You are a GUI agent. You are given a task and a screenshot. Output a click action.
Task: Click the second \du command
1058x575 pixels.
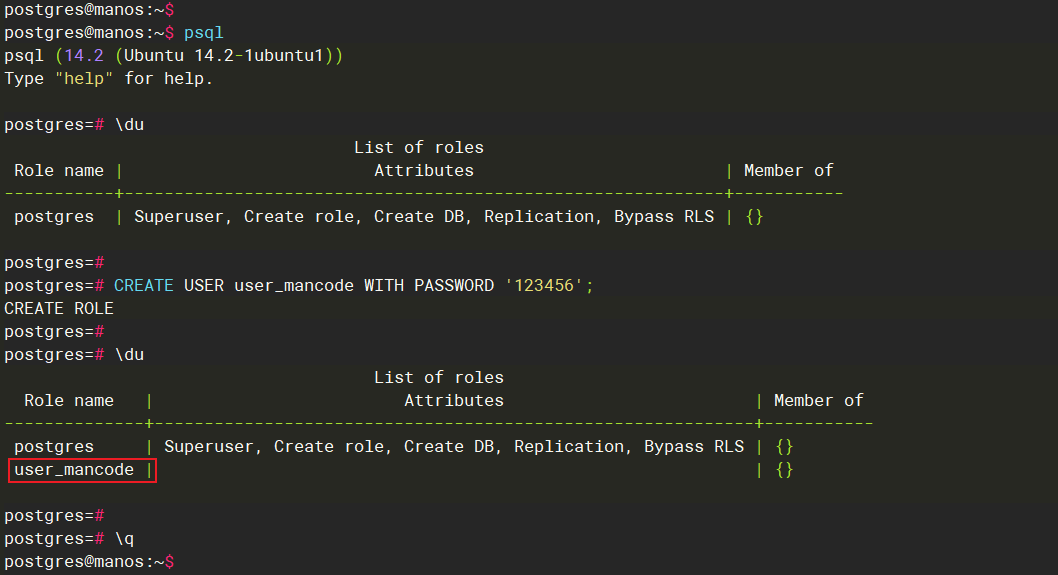coord(129,355)
